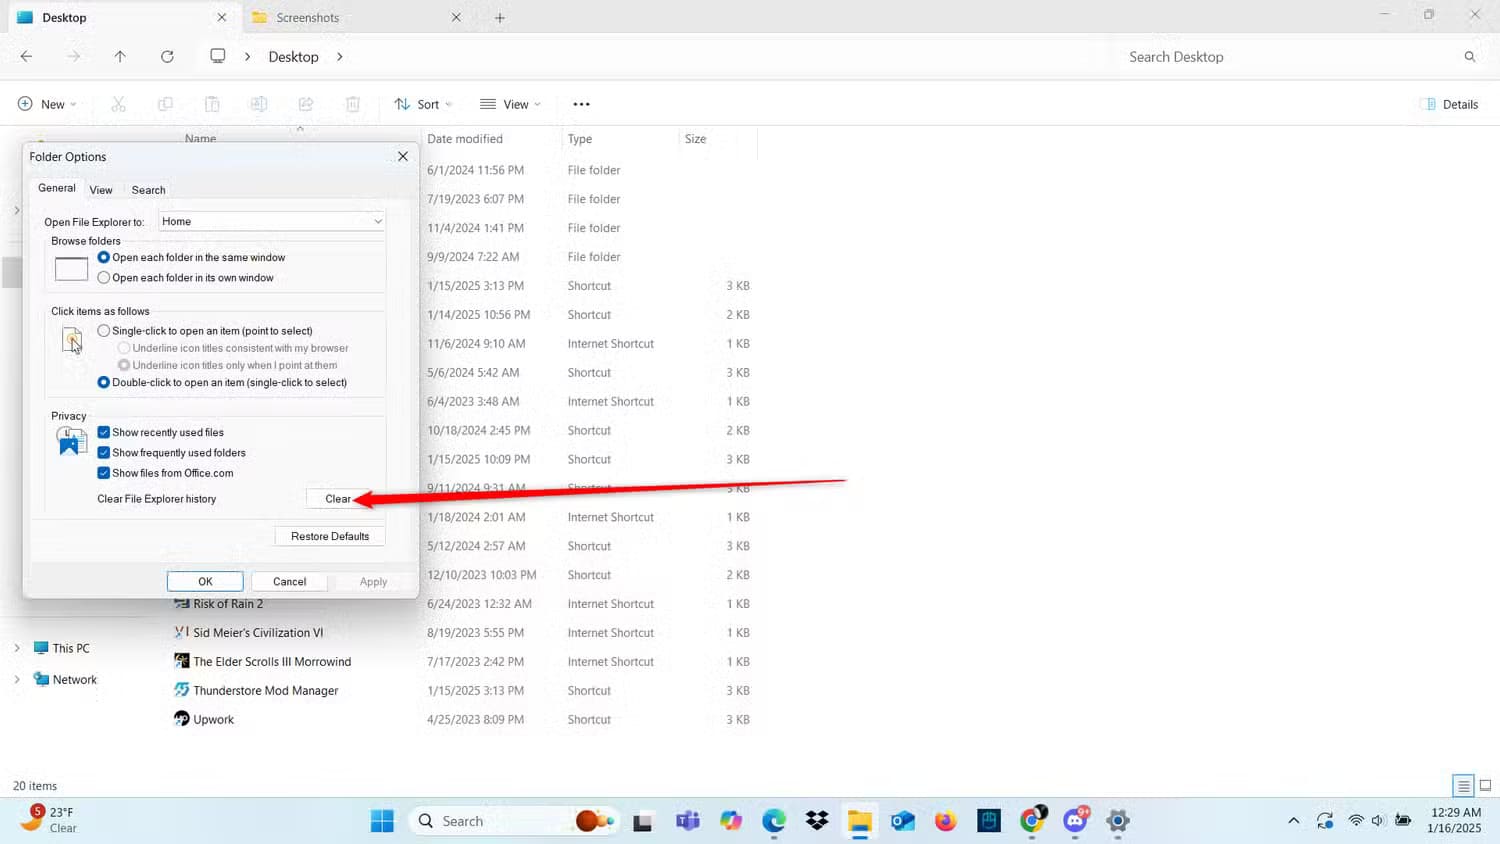The height and width of the screenshot is (844, 1500).
Task: Expand the Network tree node
Action: click(17, 679)
